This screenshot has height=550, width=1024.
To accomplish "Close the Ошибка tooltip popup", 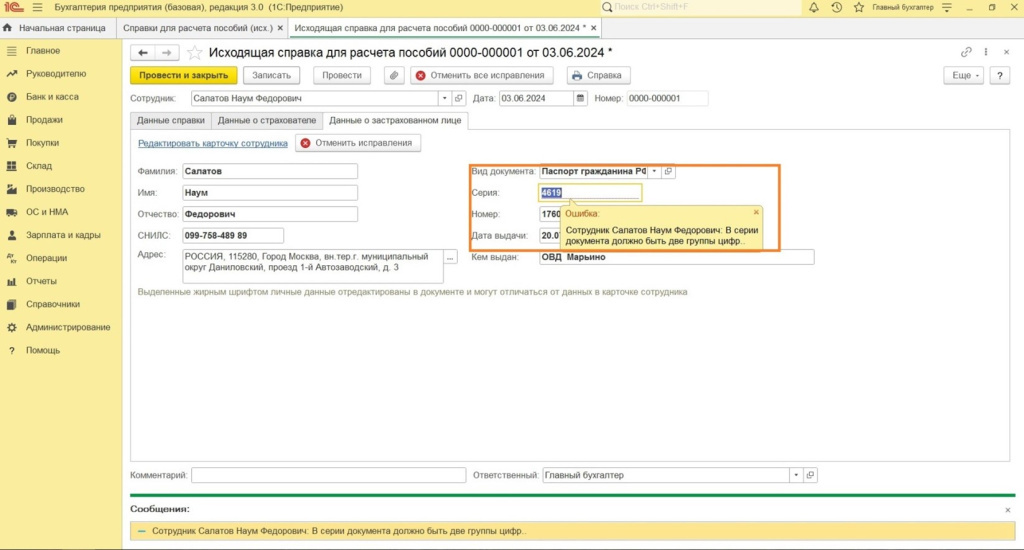I will [x=756, y=212].
